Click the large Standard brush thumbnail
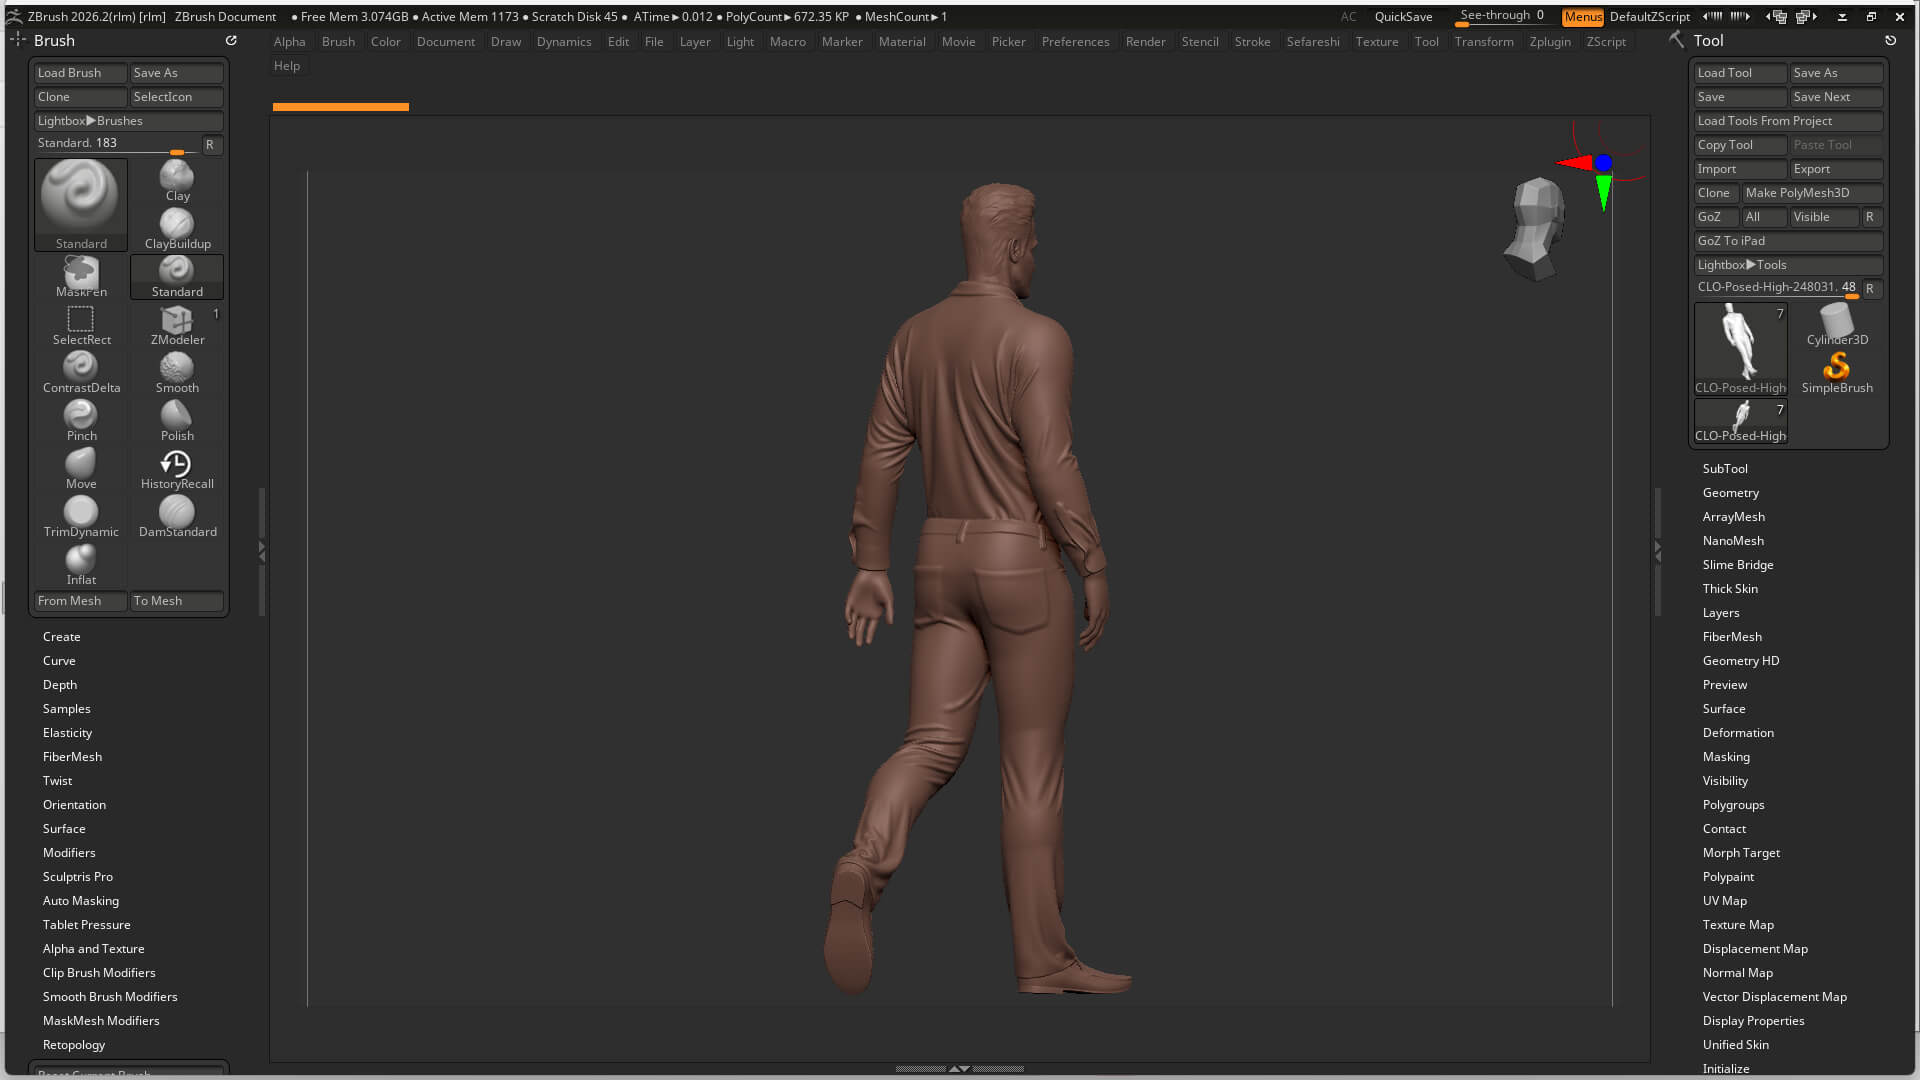This screenshot has width=1920, height=1080. click(x=81, y=205)
